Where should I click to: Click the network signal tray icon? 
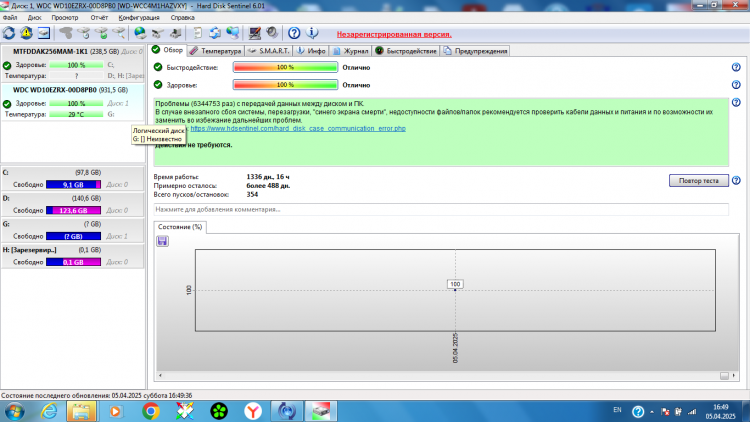(x=692, y=411)
